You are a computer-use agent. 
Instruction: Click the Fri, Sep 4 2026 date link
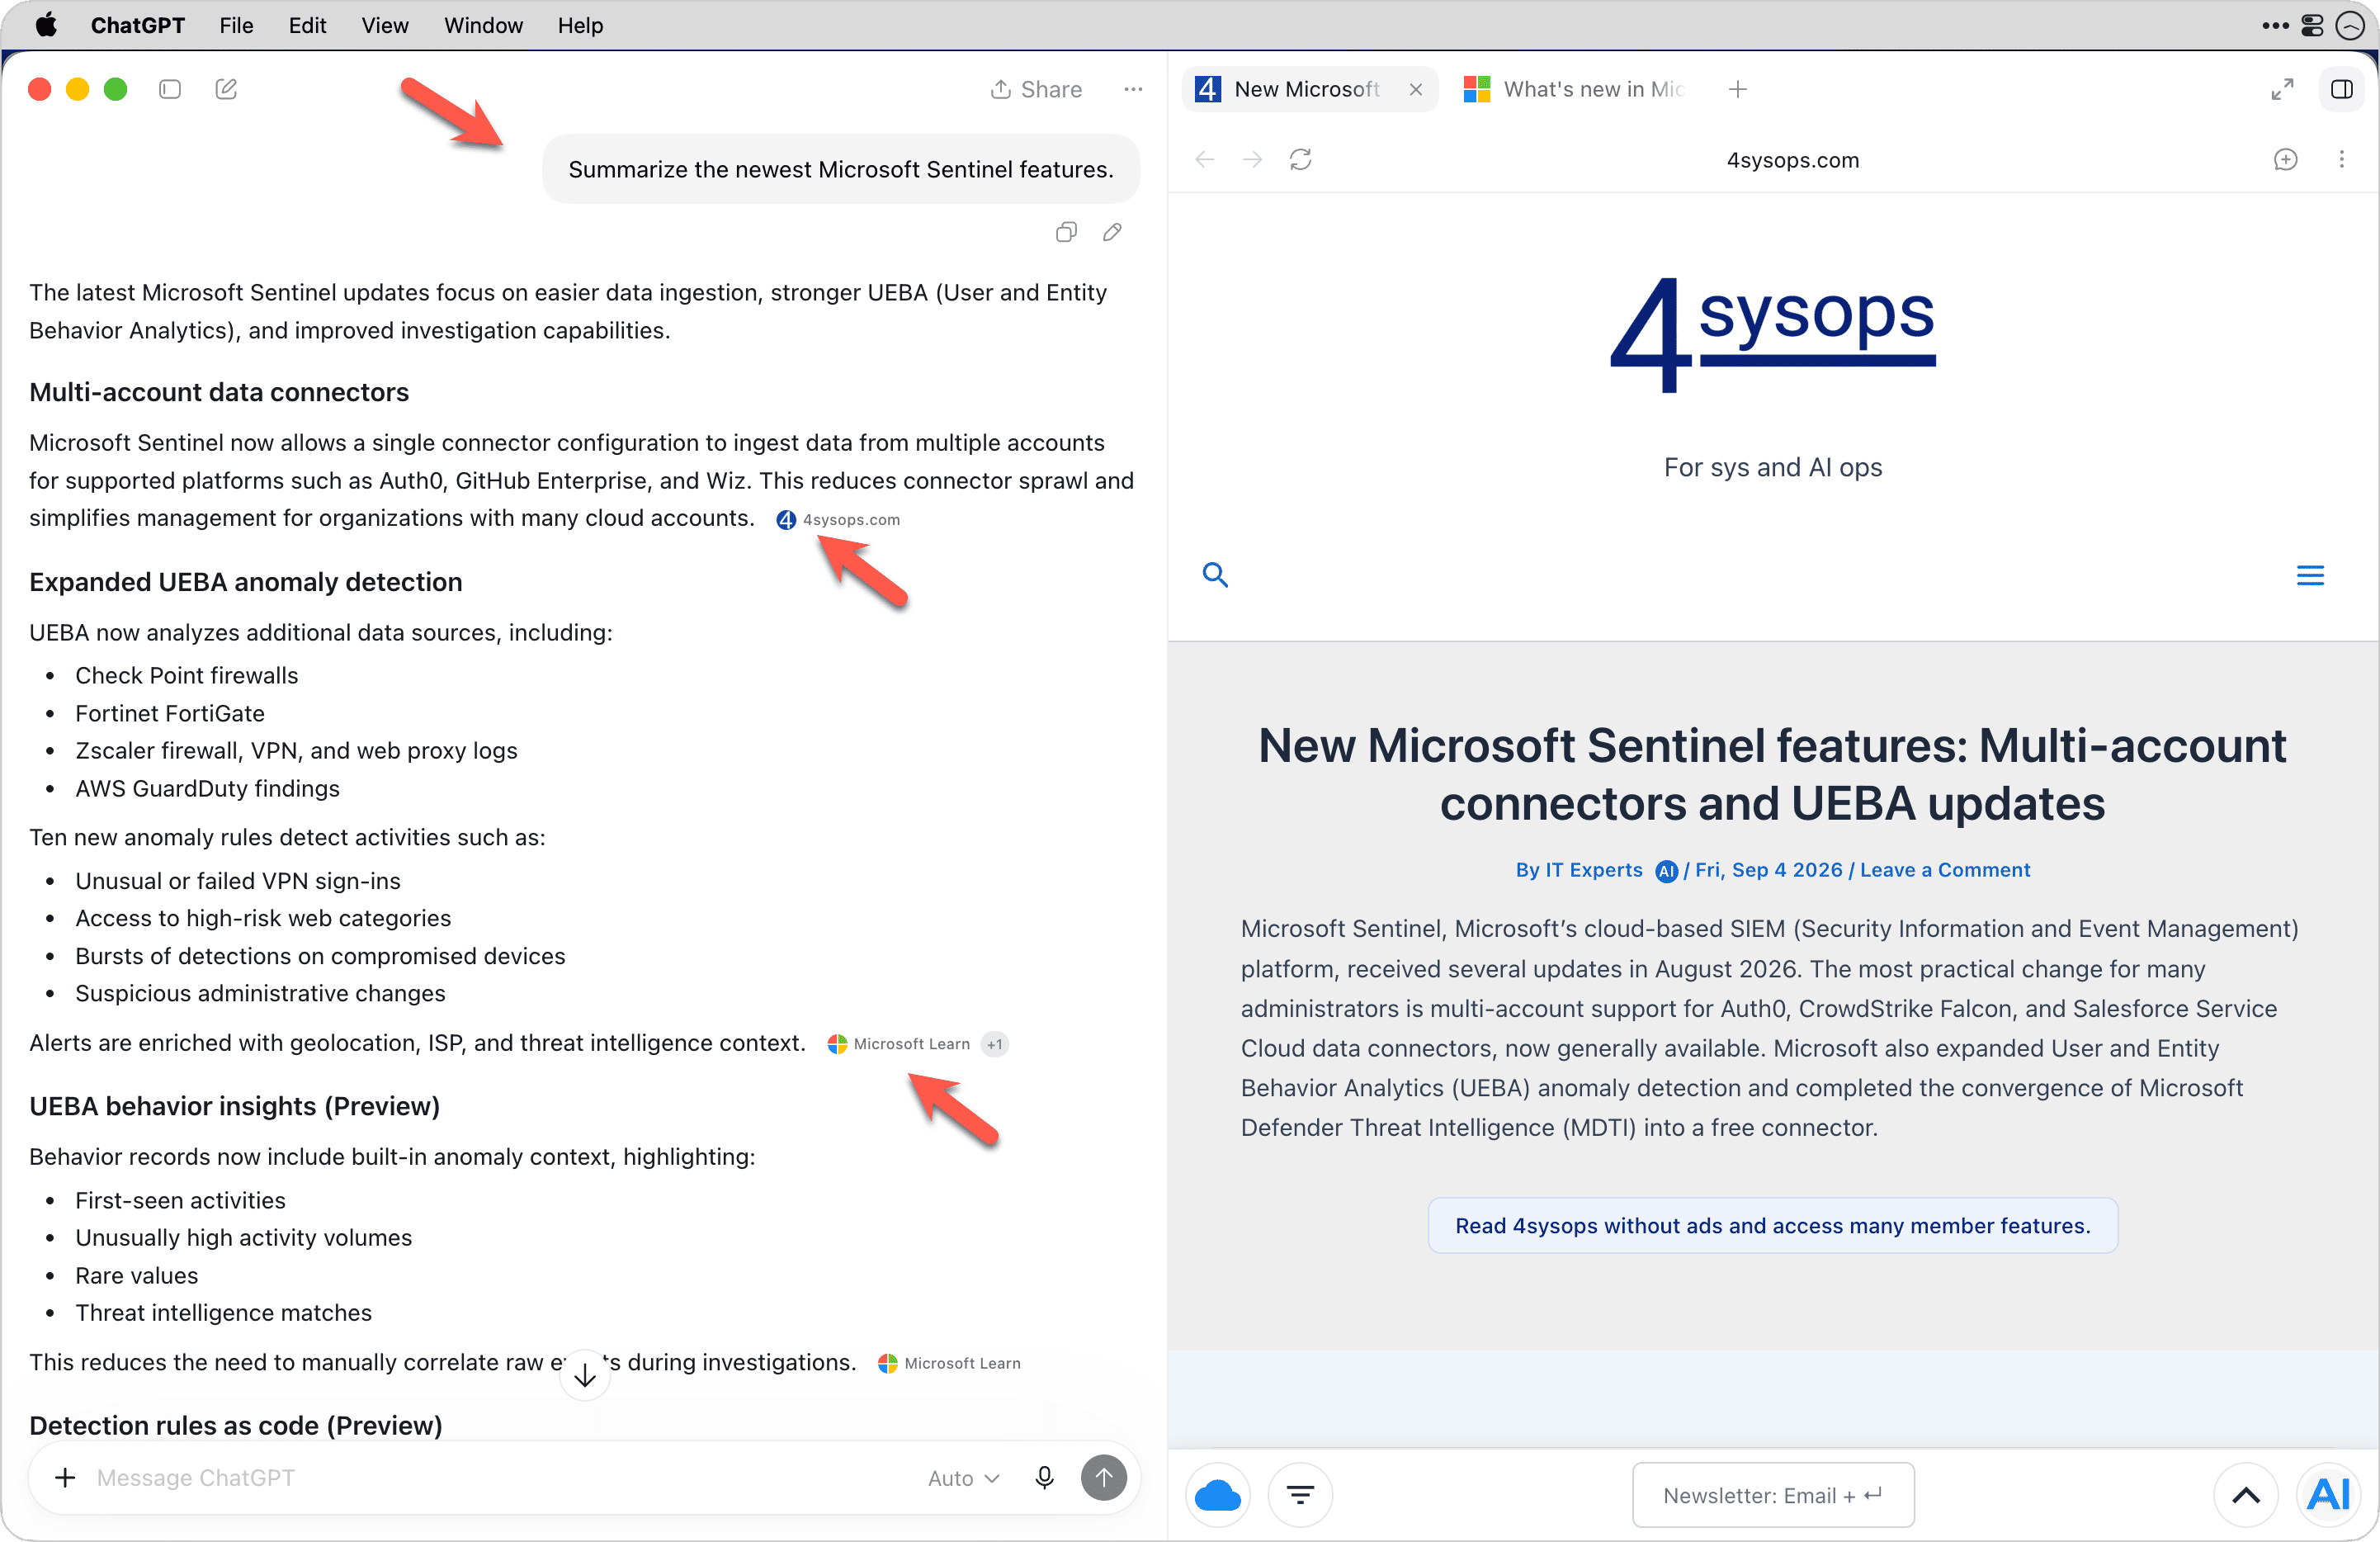pos(1768,869)
